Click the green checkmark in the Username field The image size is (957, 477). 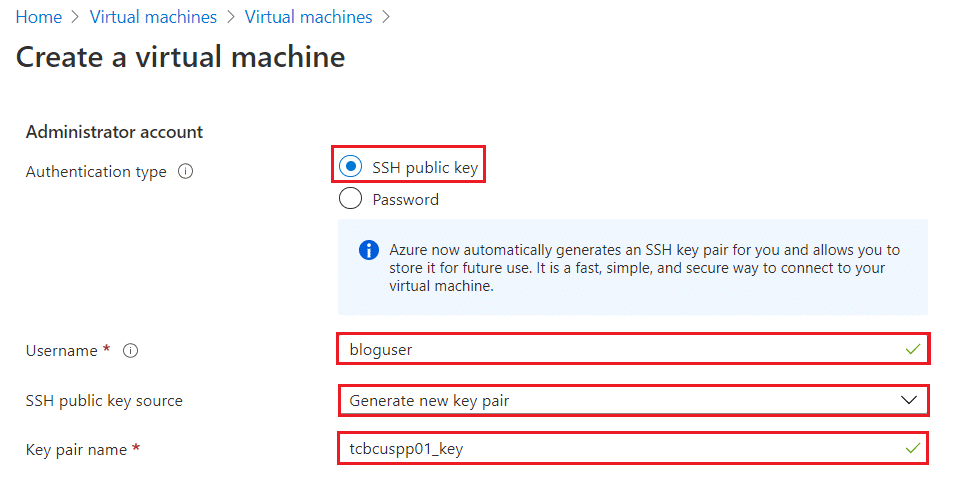913,350
